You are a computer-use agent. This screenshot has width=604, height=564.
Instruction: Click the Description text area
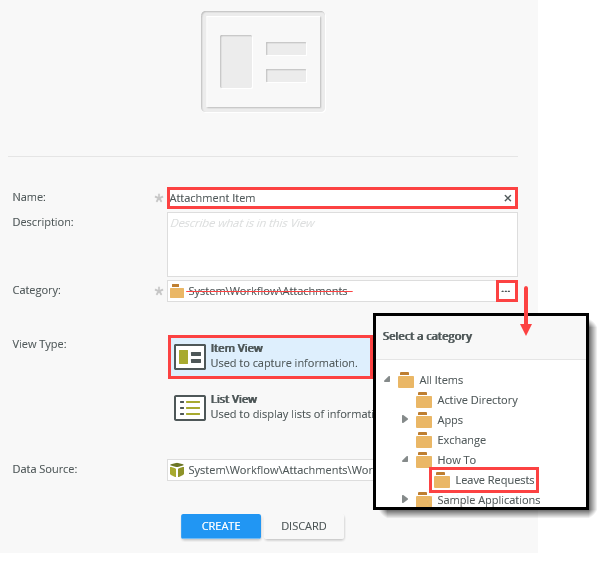[x=342, y=244]
